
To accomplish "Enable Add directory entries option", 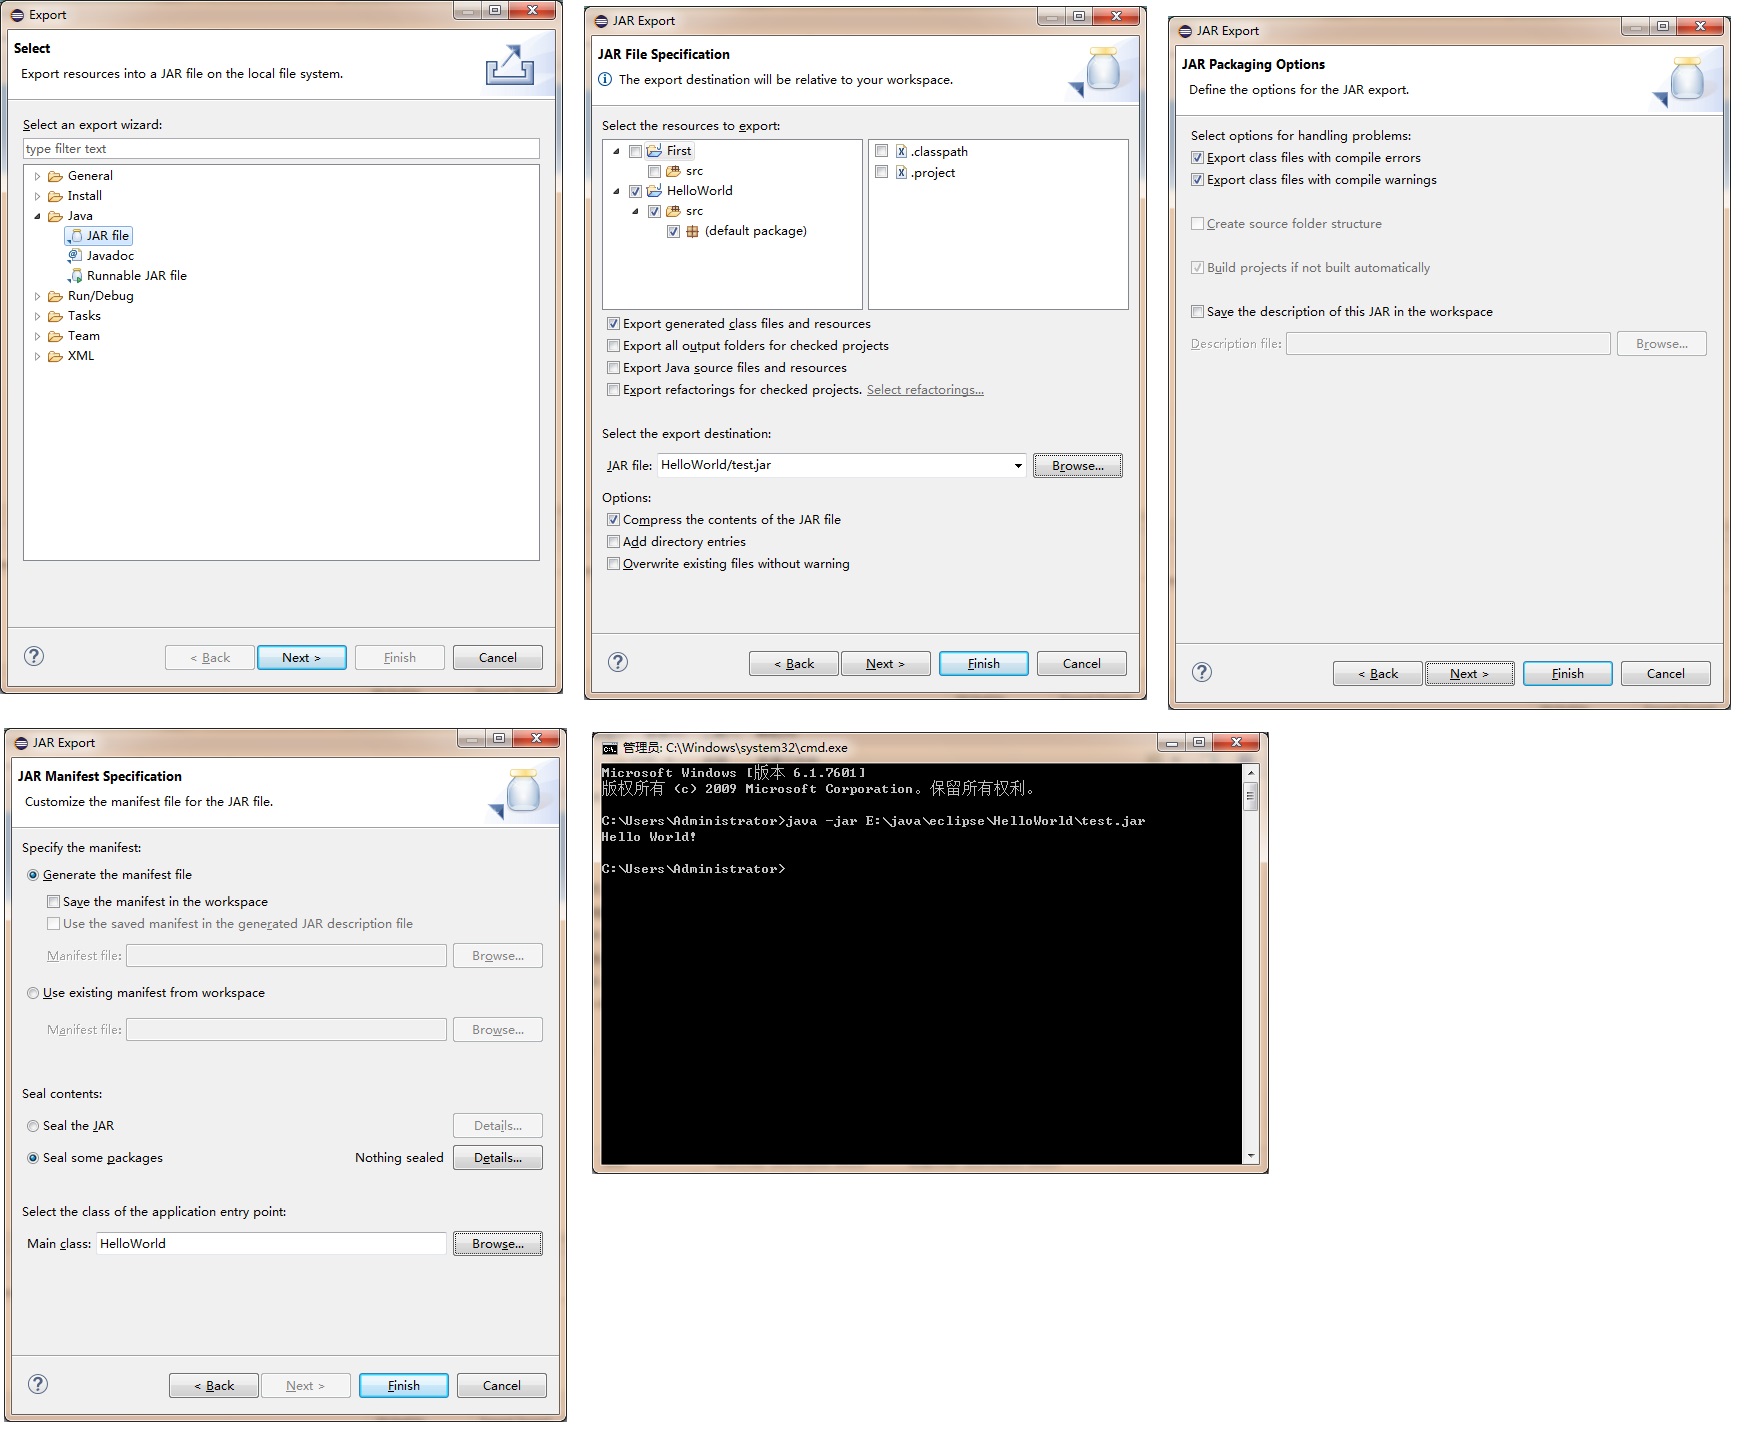I will click(613, 542).
